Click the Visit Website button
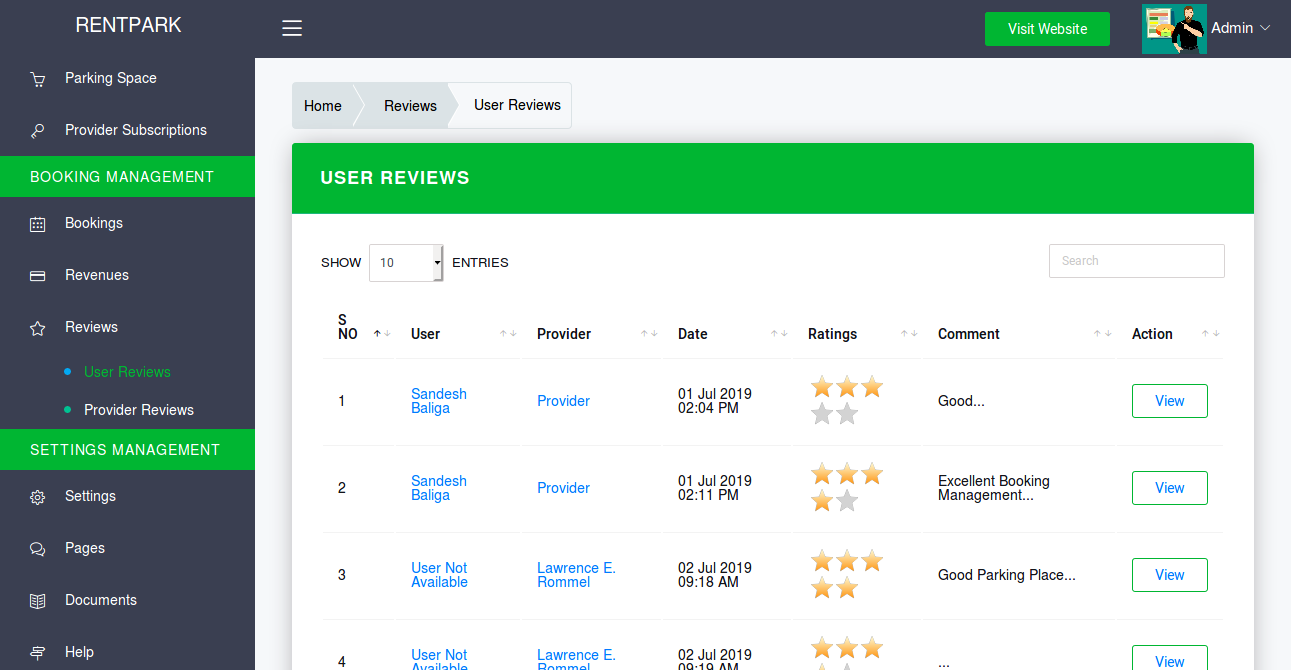1291x670 pixels. pyautogui.click(x=1047, y=29)
